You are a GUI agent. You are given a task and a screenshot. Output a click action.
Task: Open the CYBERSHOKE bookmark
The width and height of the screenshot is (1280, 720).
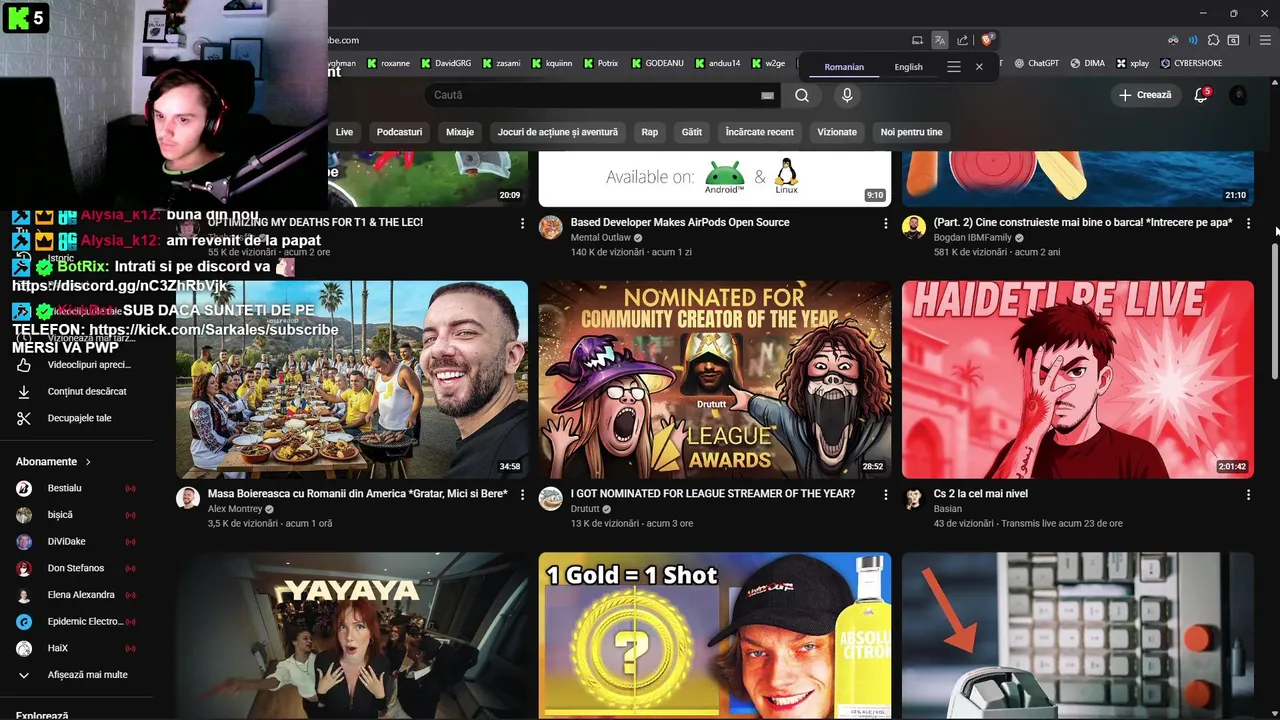[1191, 63]
